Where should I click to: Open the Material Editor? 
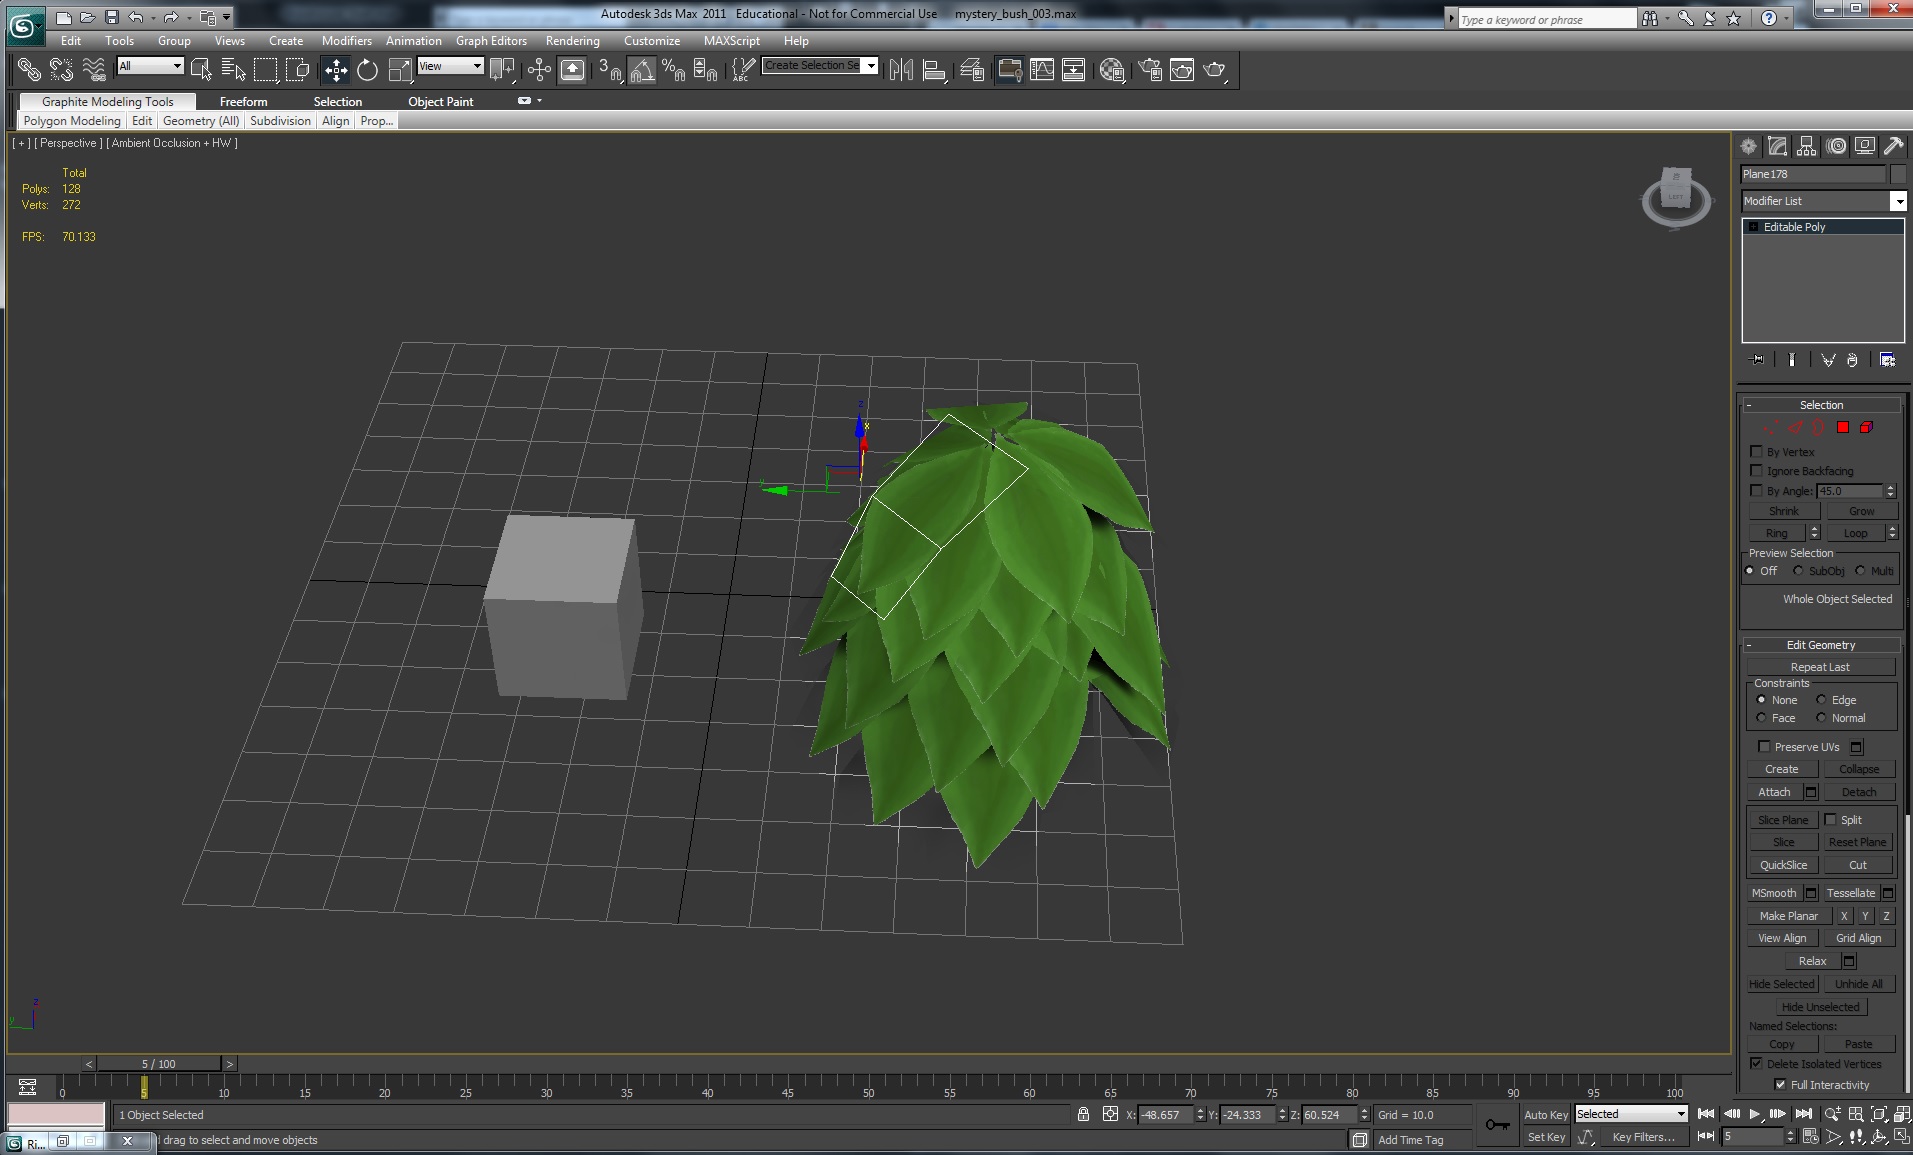1112,69
